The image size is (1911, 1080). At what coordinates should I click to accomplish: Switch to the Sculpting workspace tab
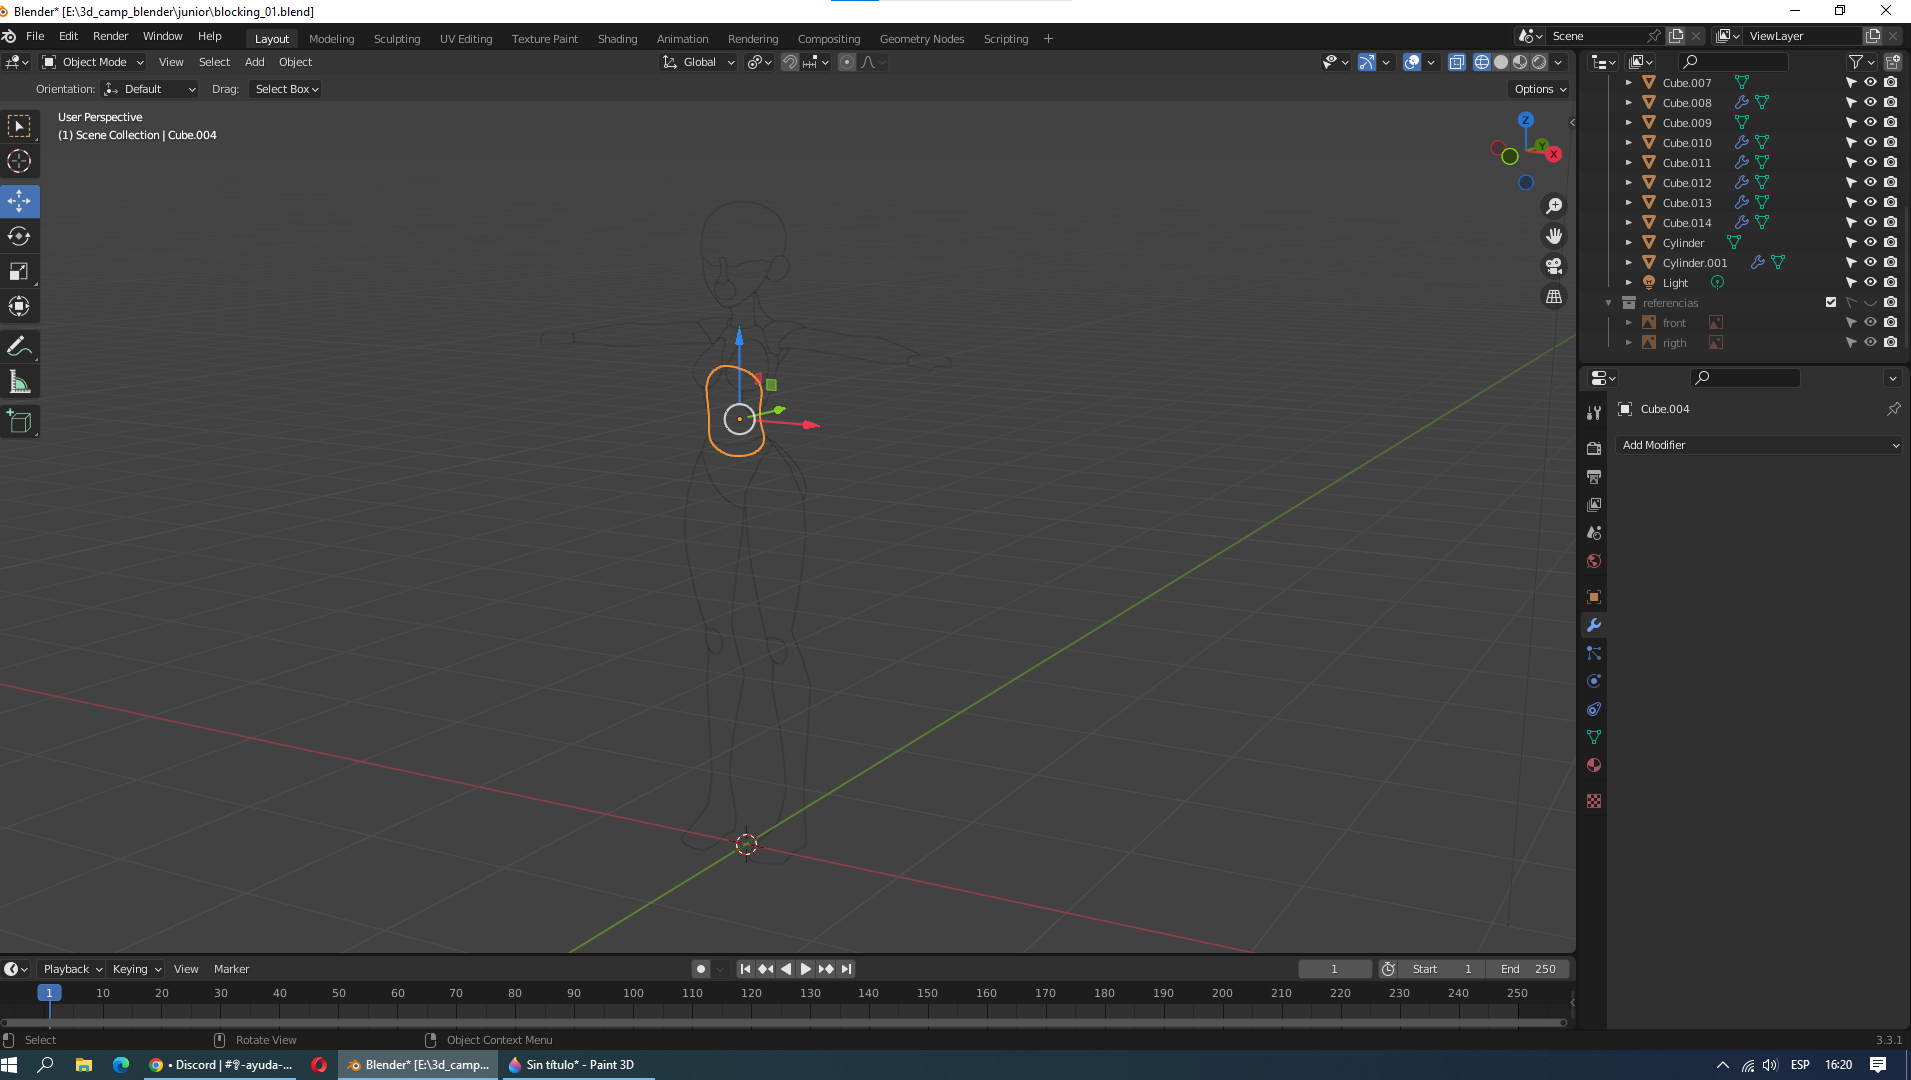pyautogui.click(x=397, y=39)
